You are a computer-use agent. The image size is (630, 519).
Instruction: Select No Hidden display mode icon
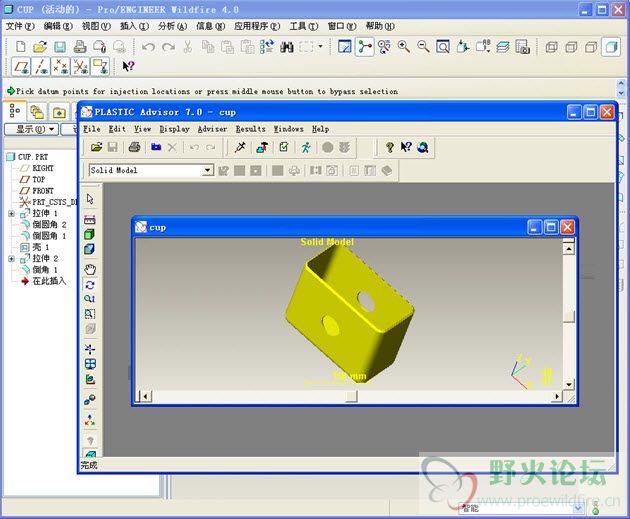coord(591,47)
